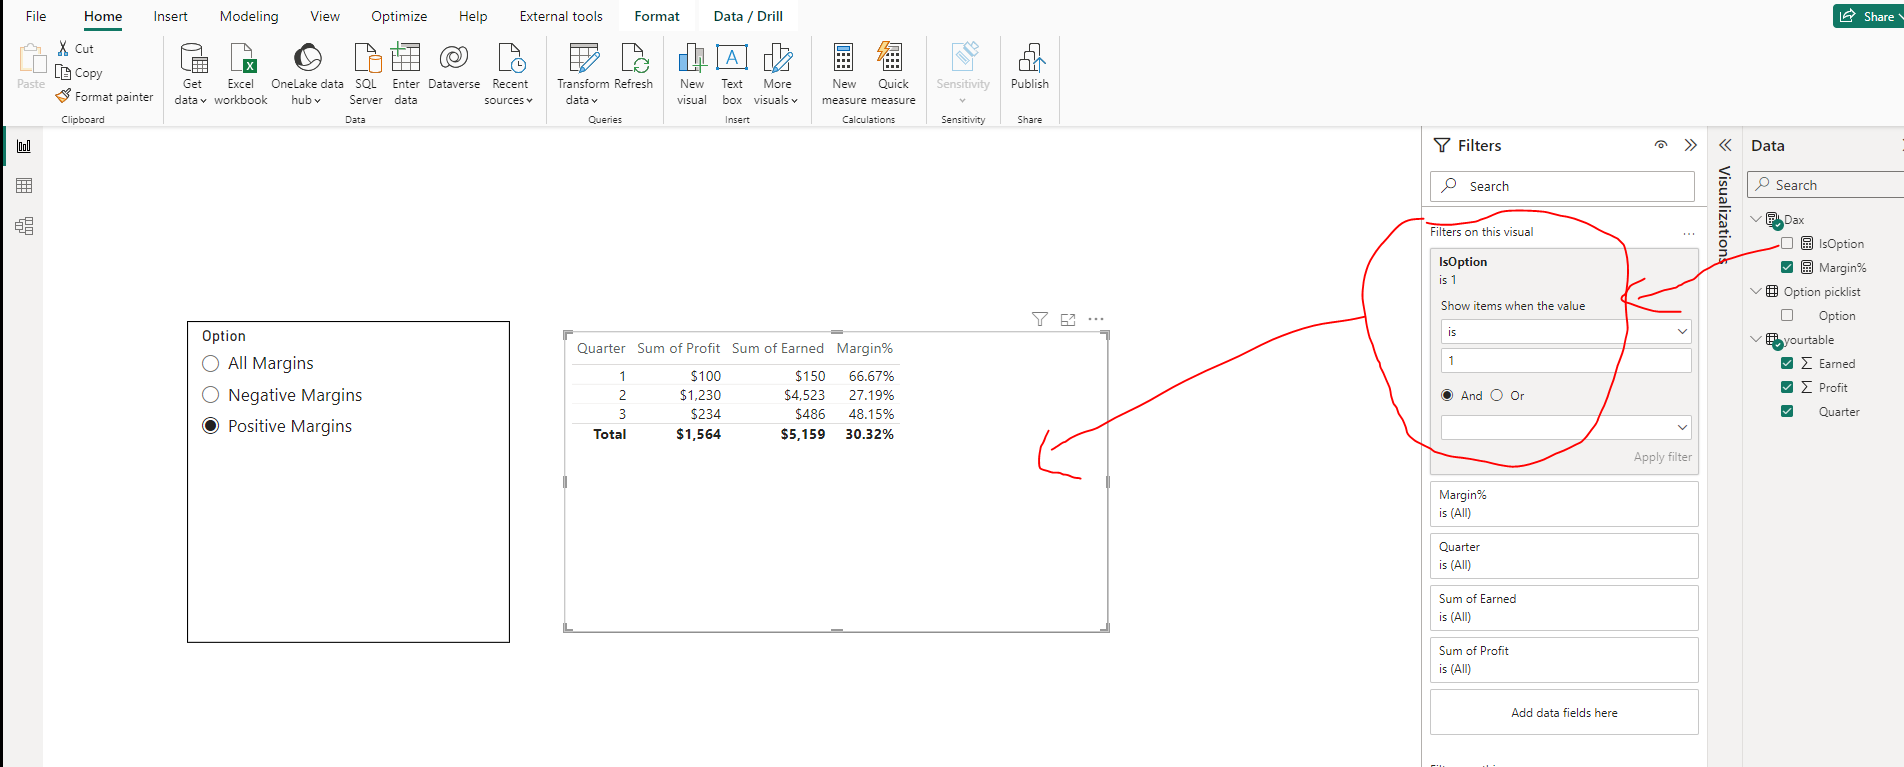The width and height of the screenshot is (1904, 767).
Task: Switch to the Insert tab
Action: coord(170,16)
